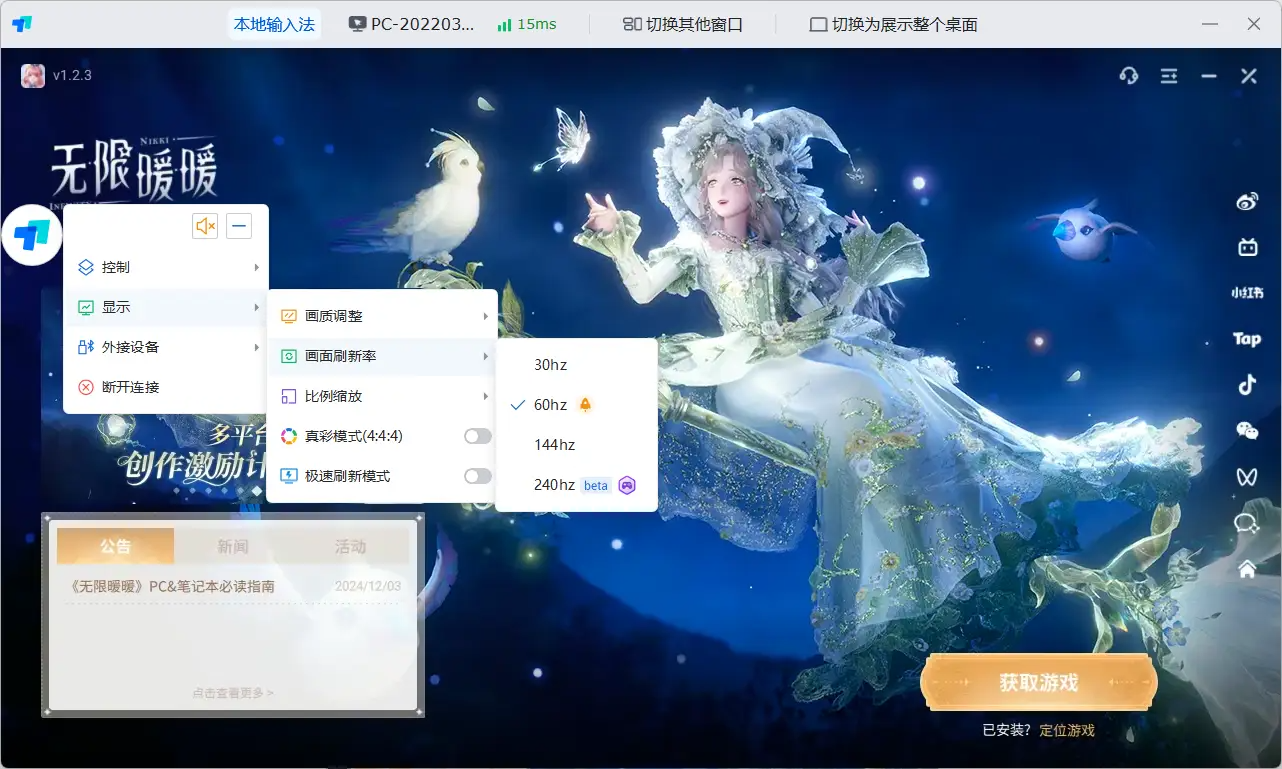1282x769 pixels.
Task: Expand the 外接设备 submenu arrow
Action: [x=257, y=347]
